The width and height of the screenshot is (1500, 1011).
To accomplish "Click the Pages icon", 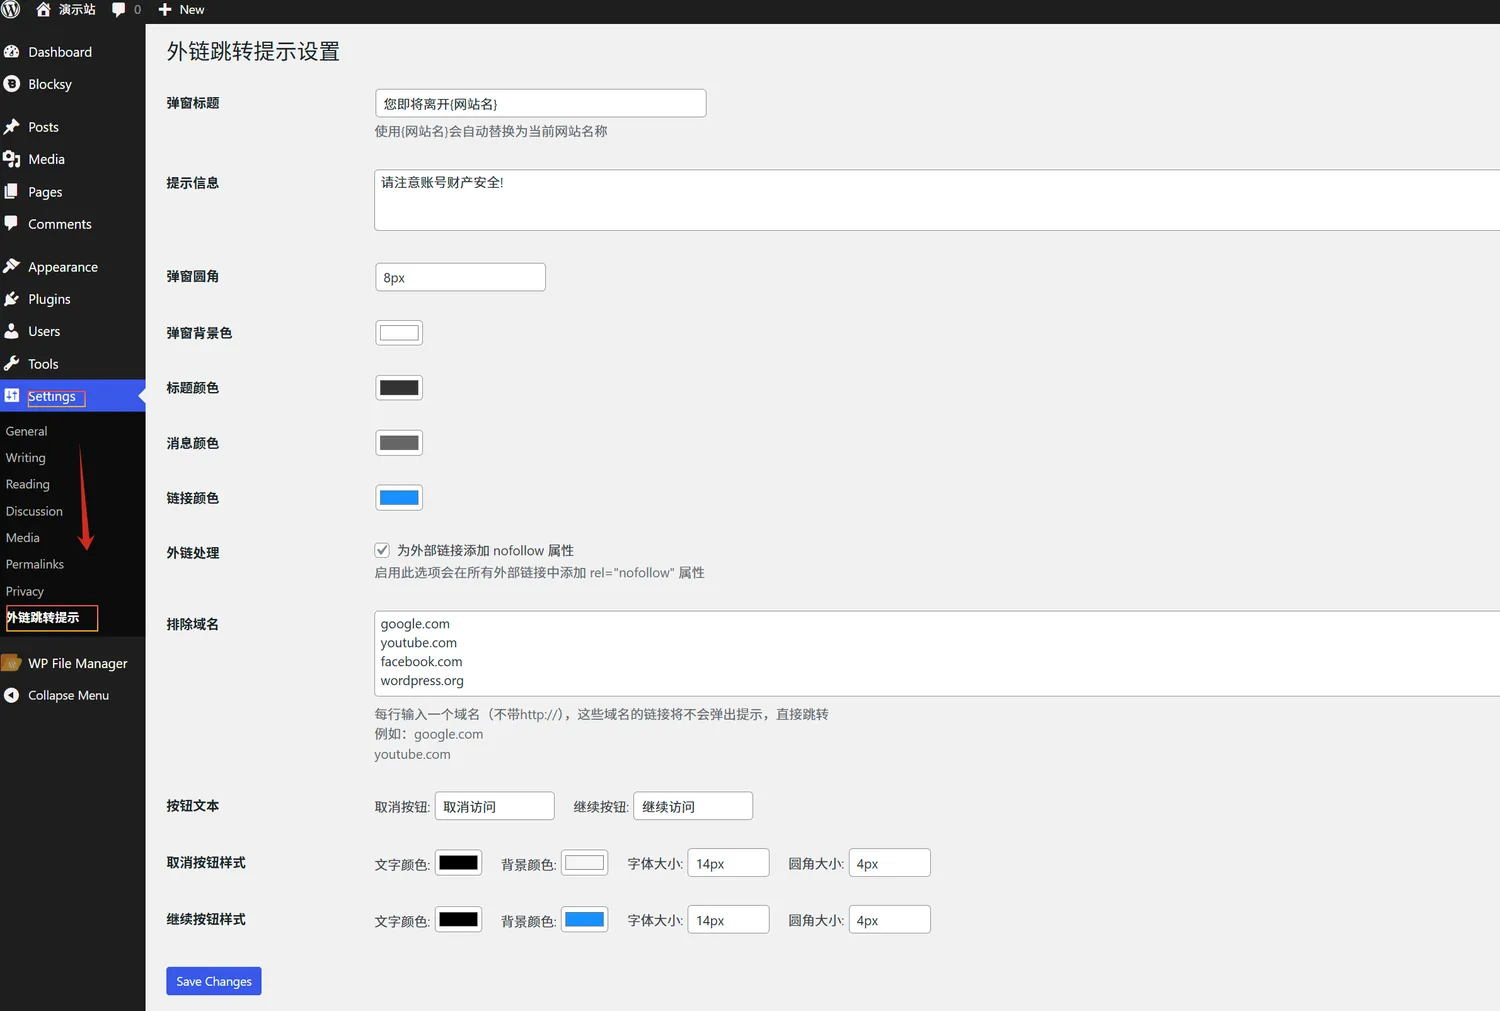I will 12,191.
